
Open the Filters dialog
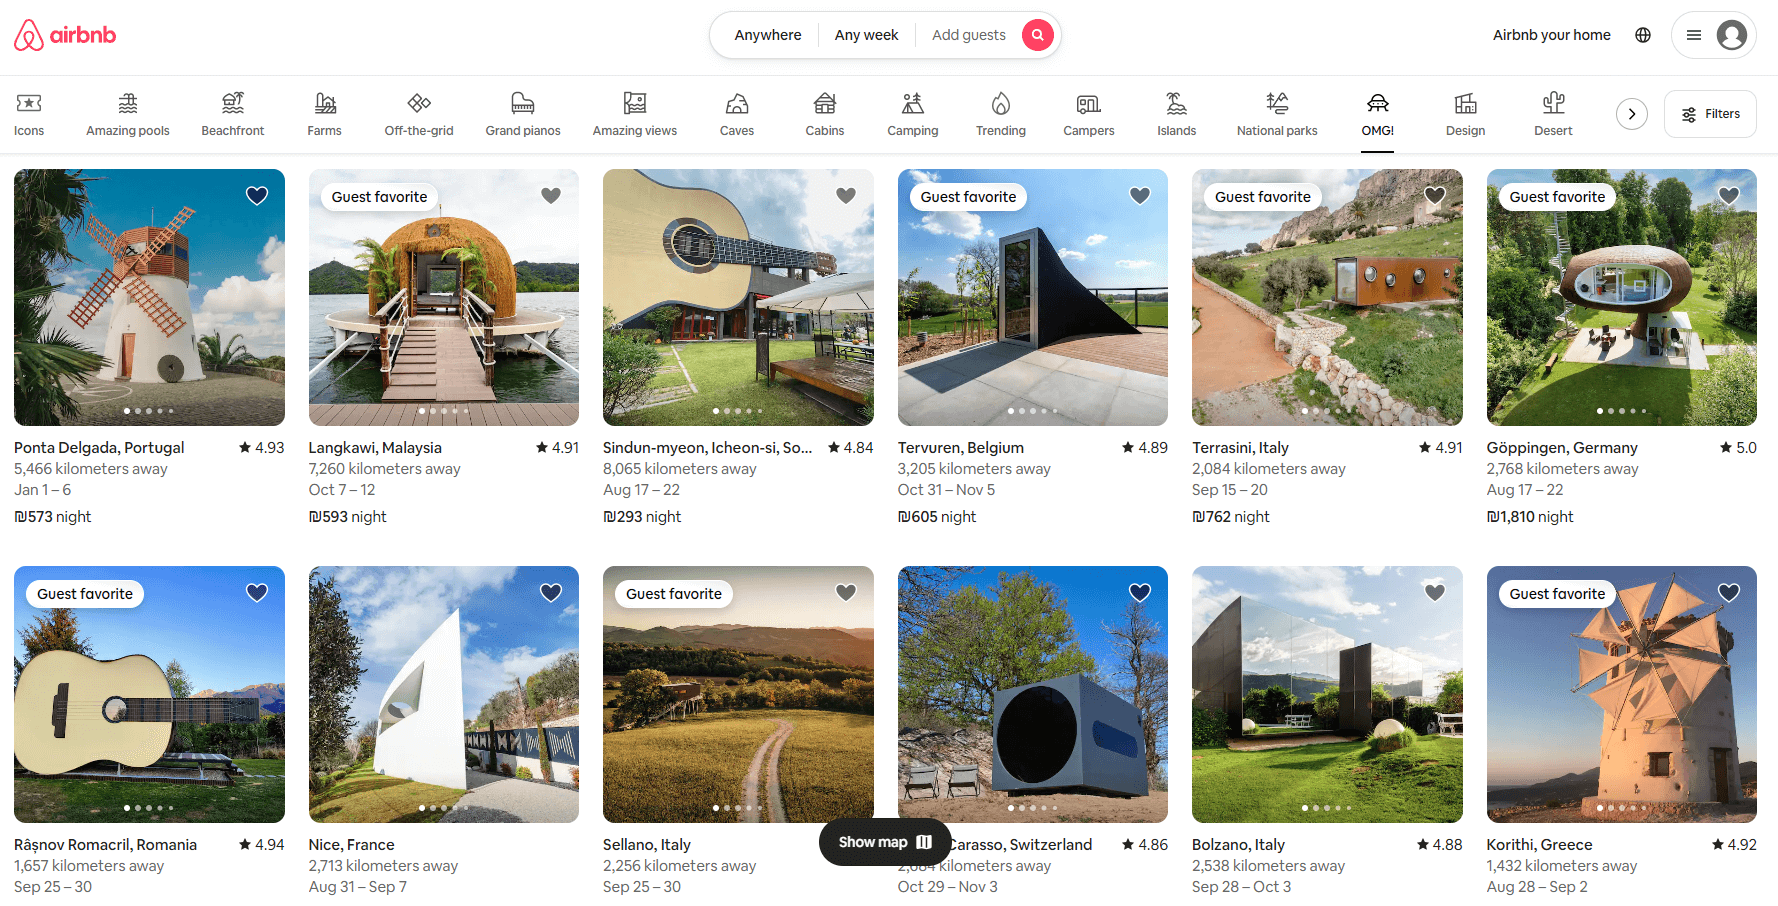point(1710,113)
